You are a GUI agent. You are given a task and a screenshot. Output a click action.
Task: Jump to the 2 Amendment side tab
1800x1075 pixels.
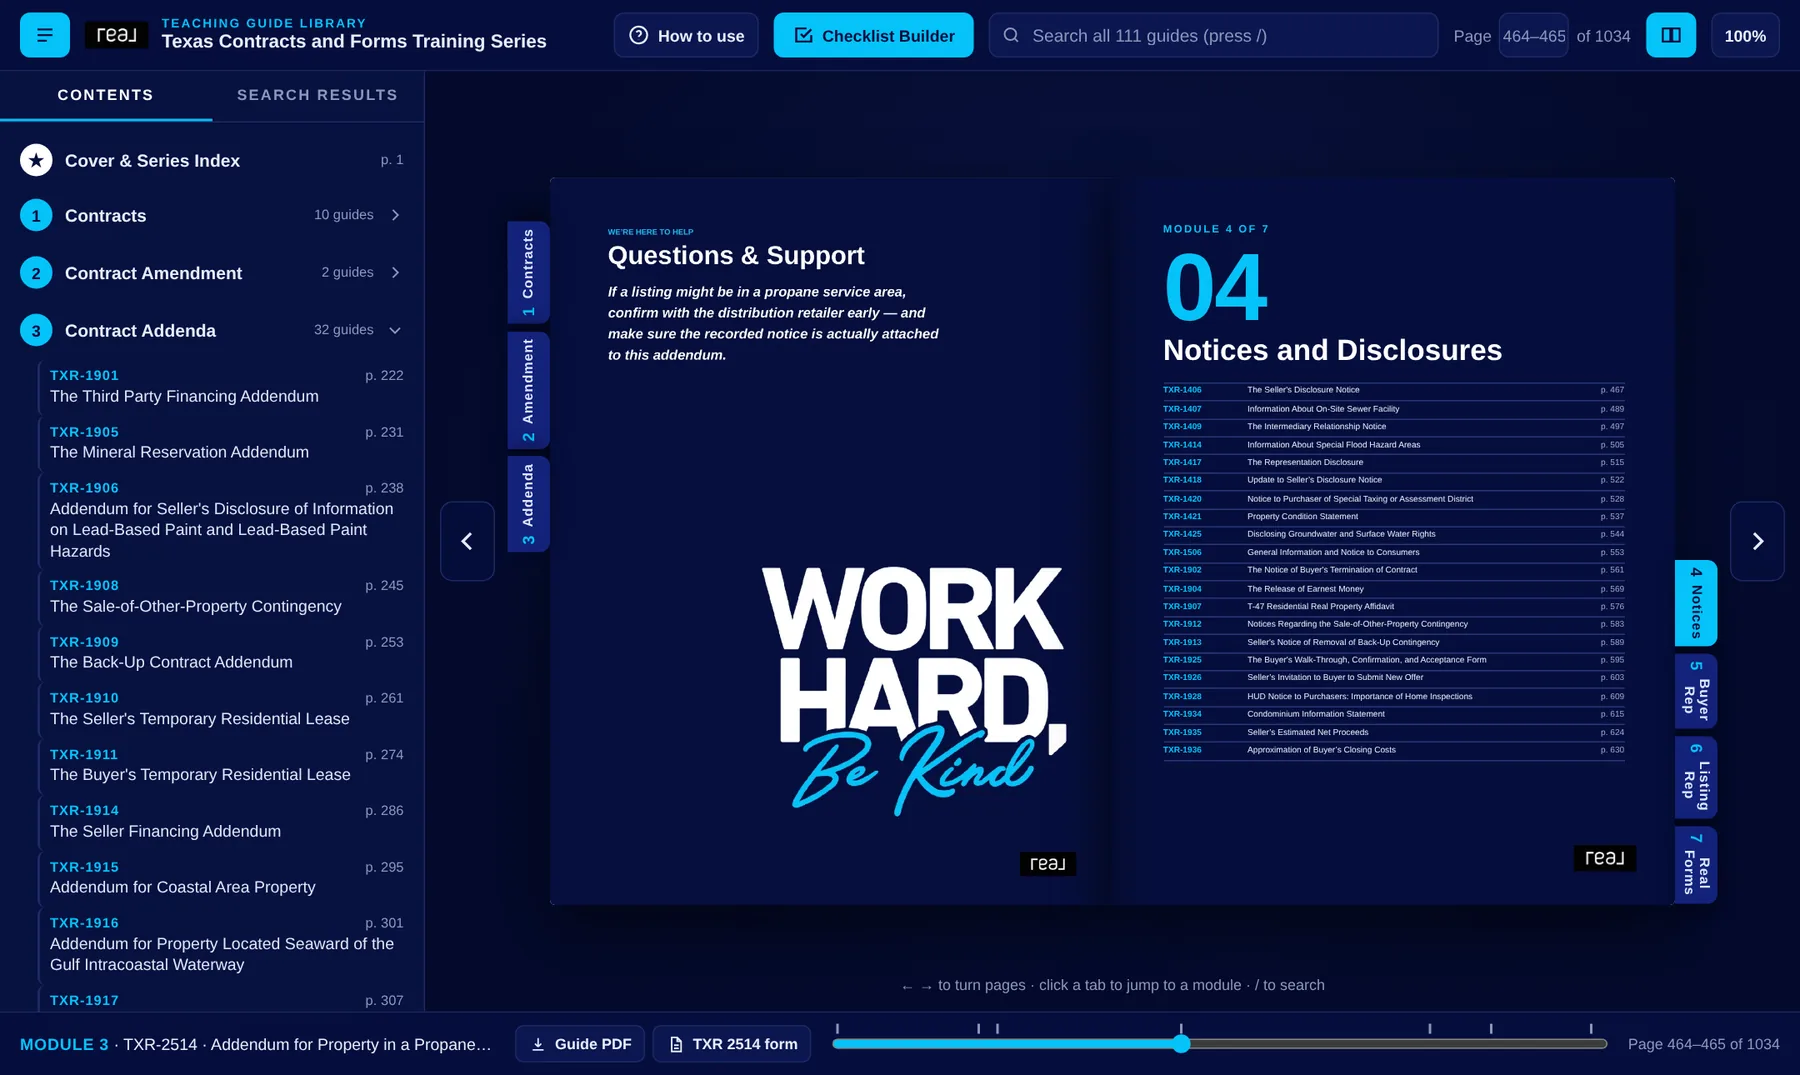pyautogui.click(x=528, y=390)
